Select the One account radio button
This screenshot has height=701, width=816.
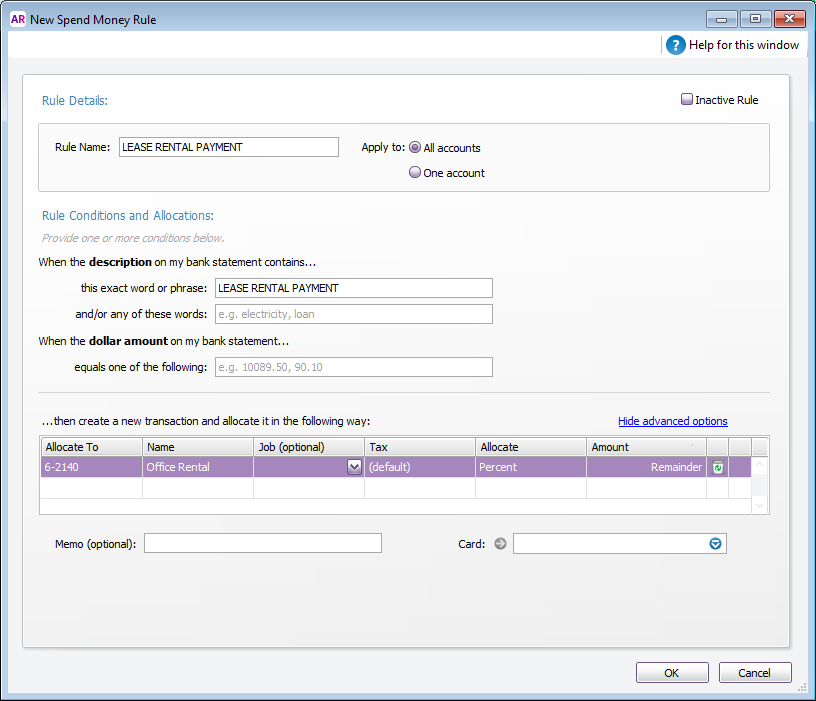point(415,172)
